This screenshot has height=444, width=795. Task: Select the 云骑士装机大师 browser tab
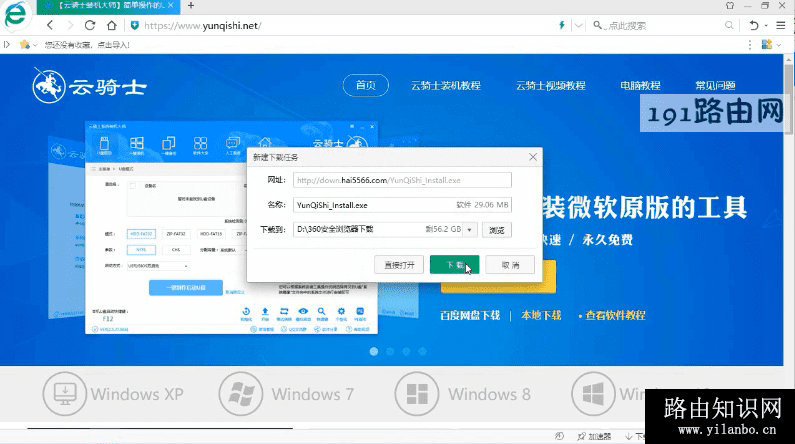point(109,6)
